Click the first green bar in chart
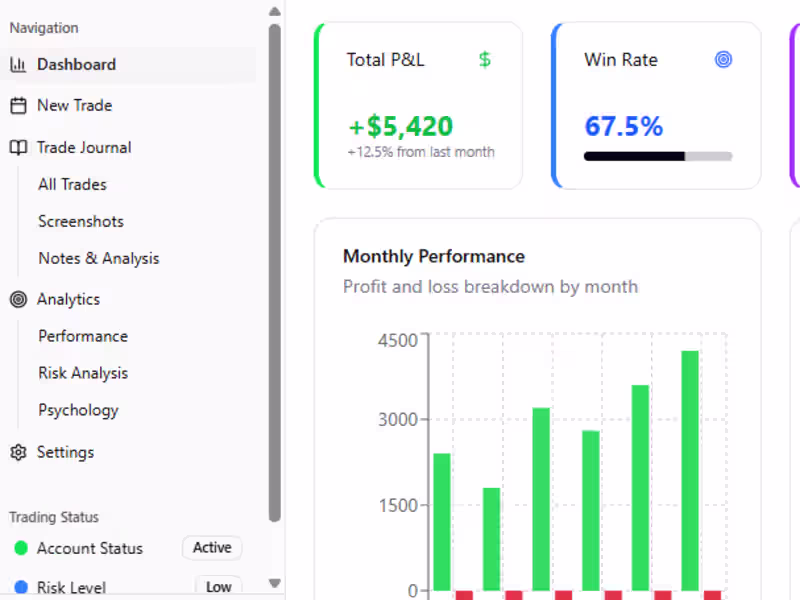 442,521
